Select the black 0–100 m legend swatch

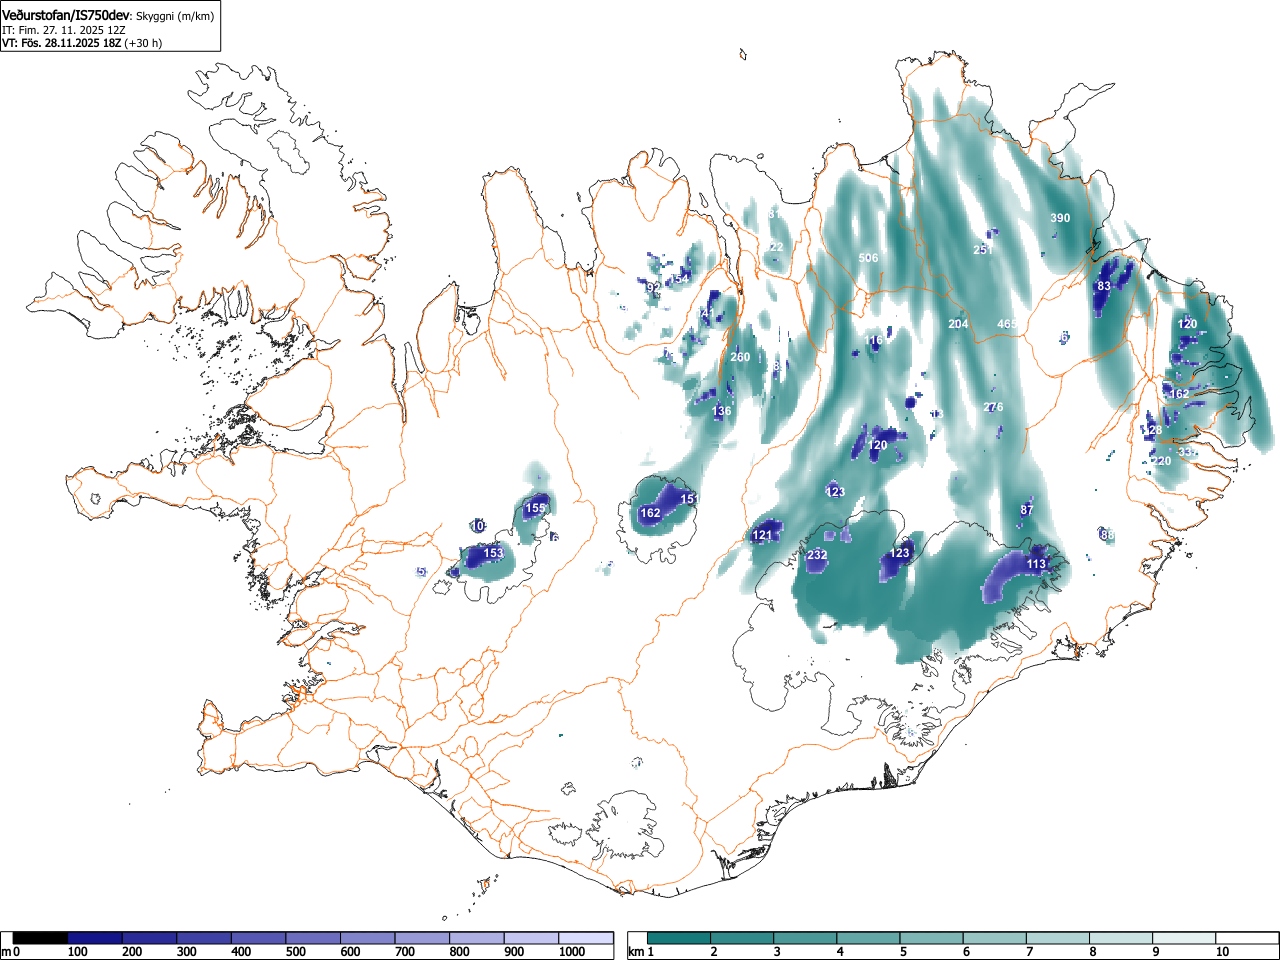pos(41,938)
